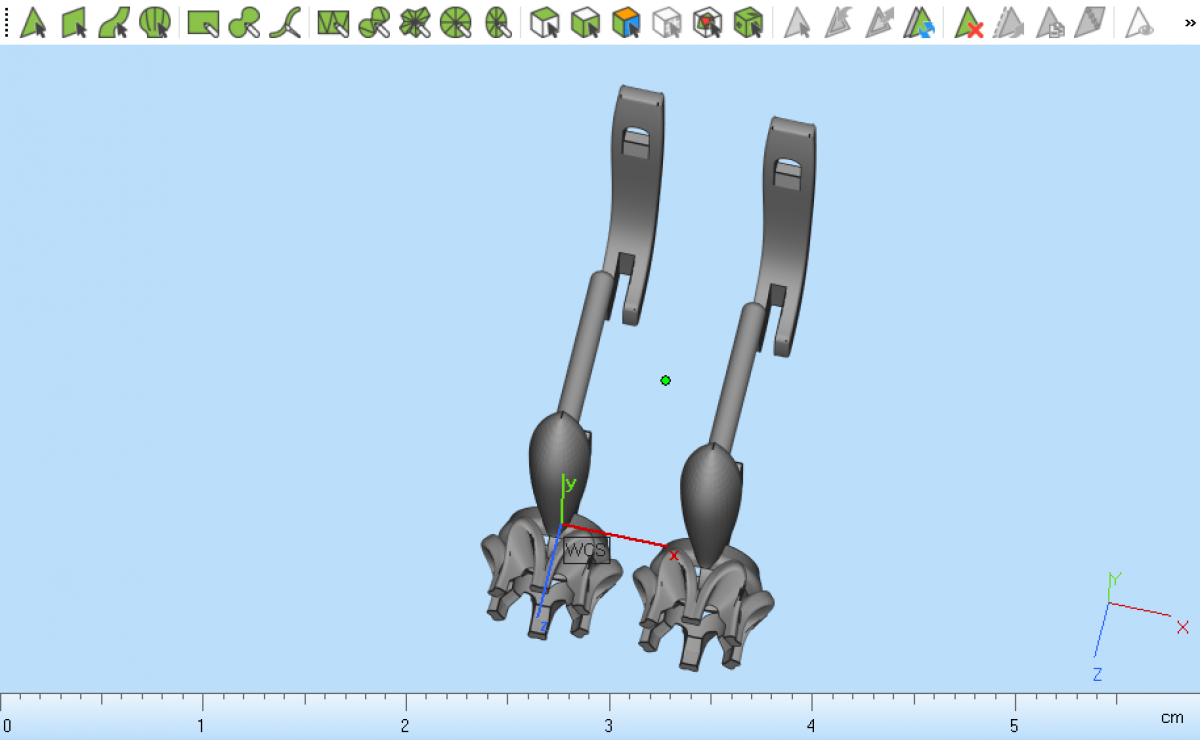
Task: Select the Mark Surface tool
Action: click(x=115, y=22)
